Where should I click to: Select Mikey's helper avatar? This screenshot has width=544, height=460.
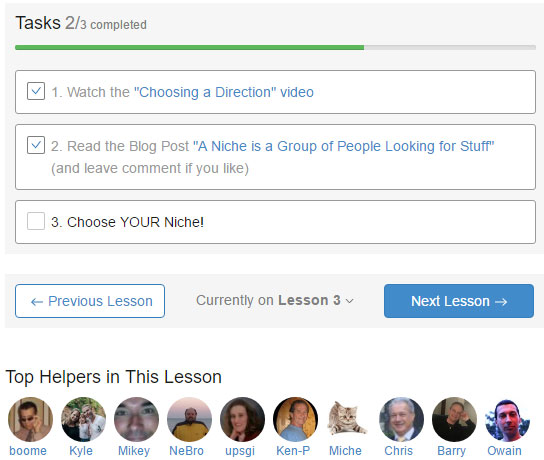[x=136, y=419]
